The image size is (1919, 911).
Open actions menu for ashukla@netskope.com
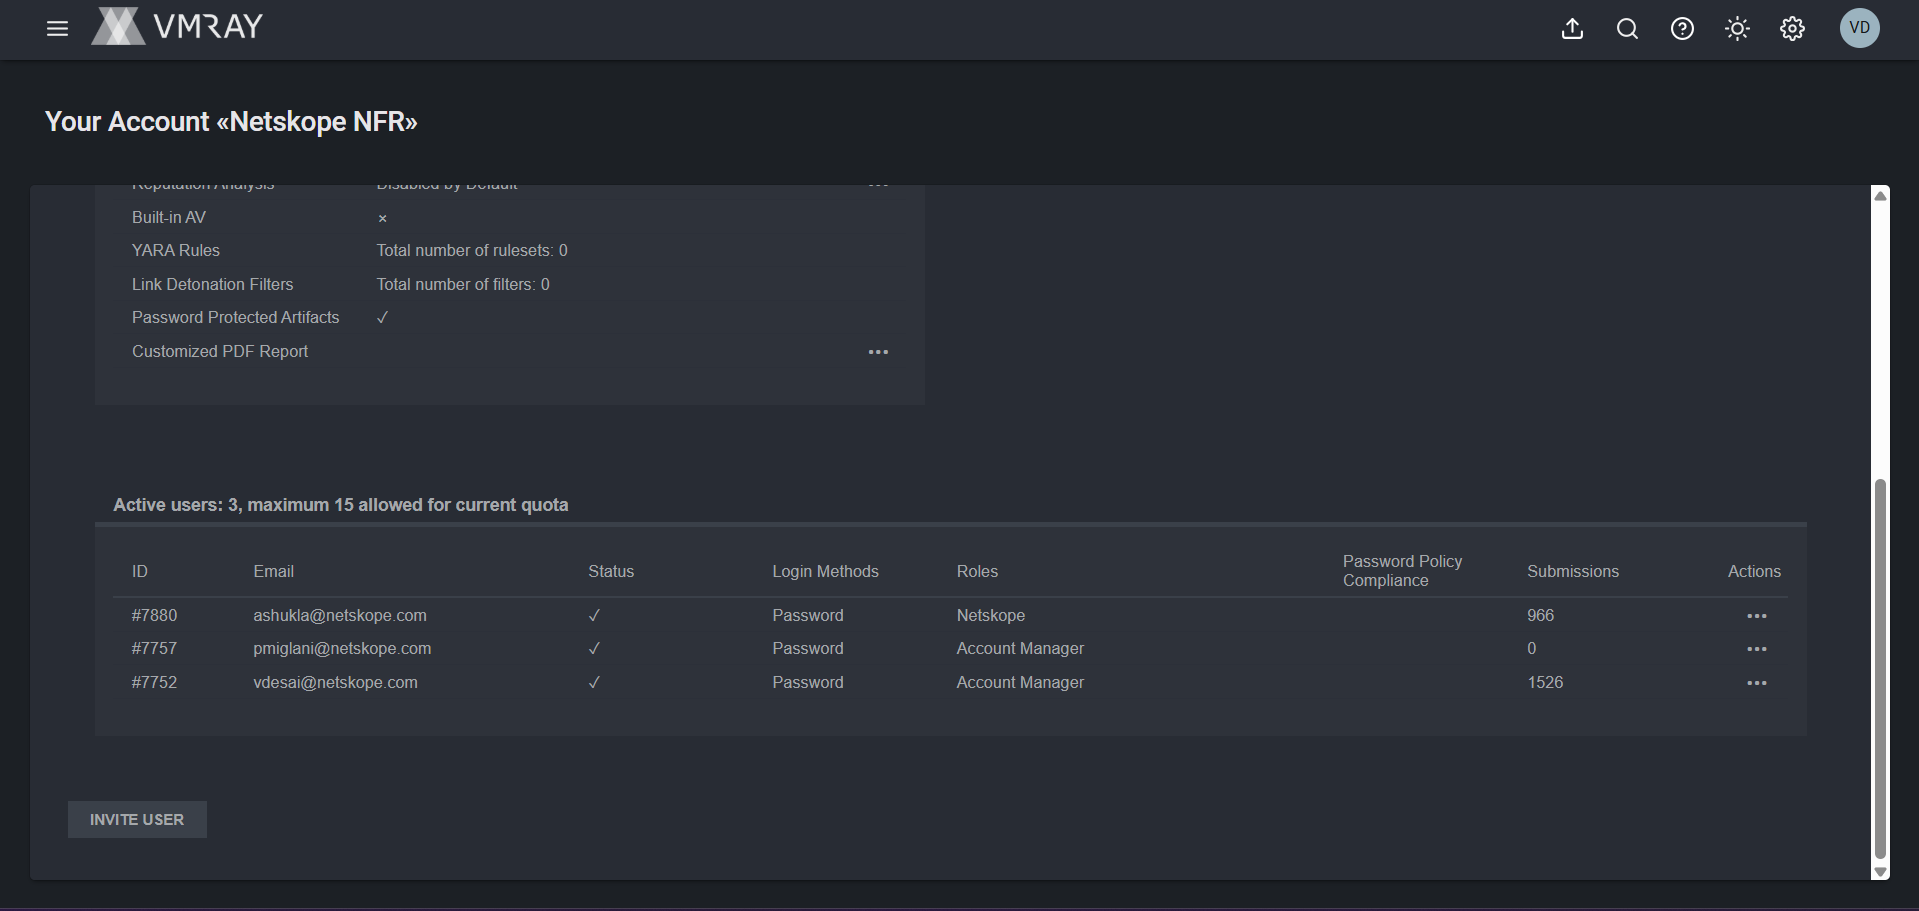1757,616
